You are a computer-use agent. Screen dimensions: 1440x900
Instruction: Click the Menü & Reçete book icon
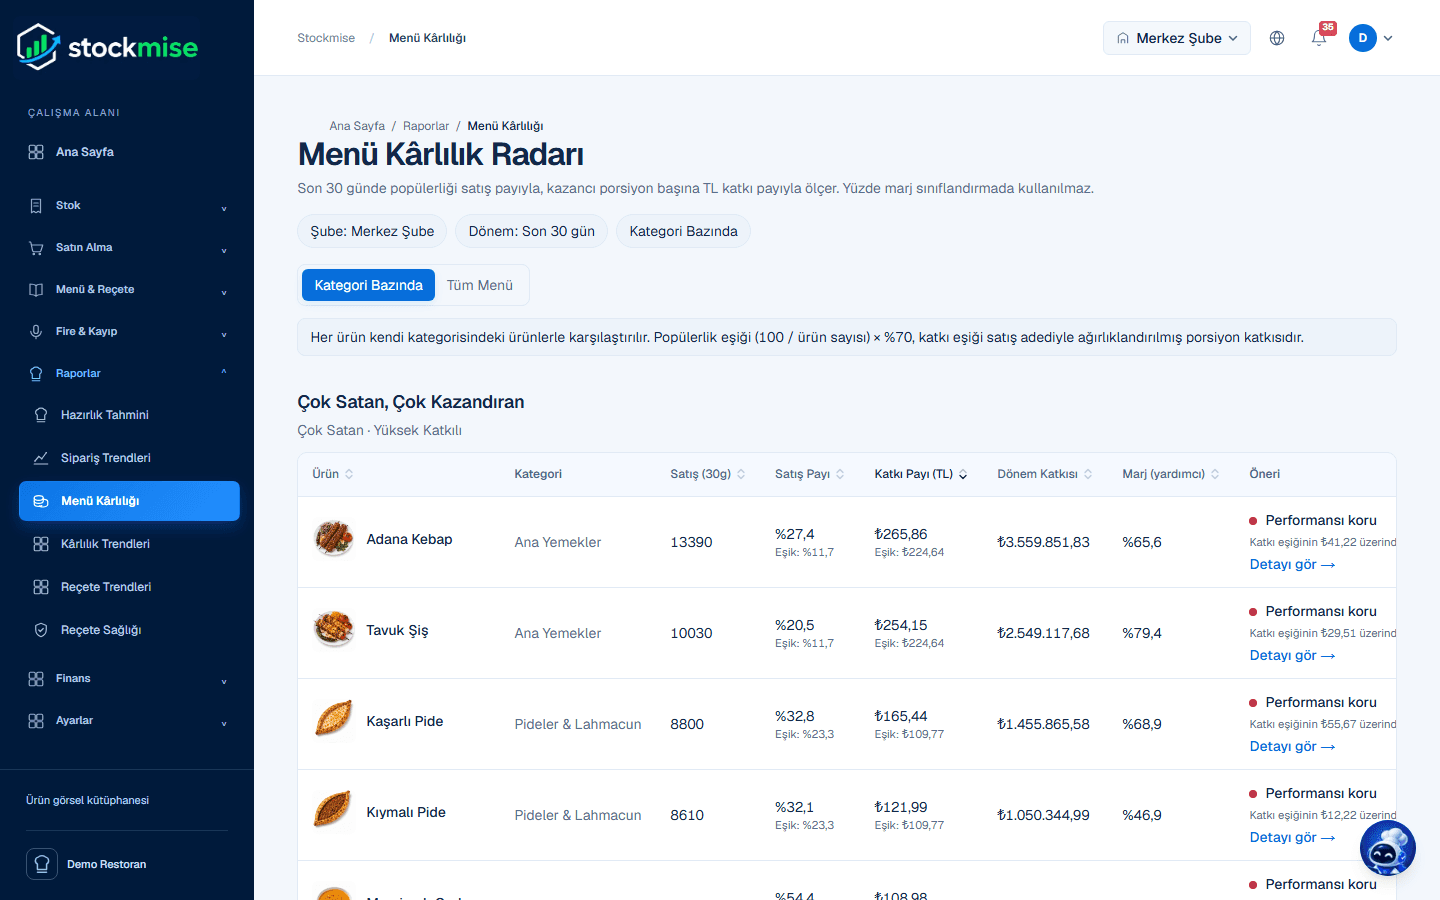pyautogui.click(x=36, y=290)
